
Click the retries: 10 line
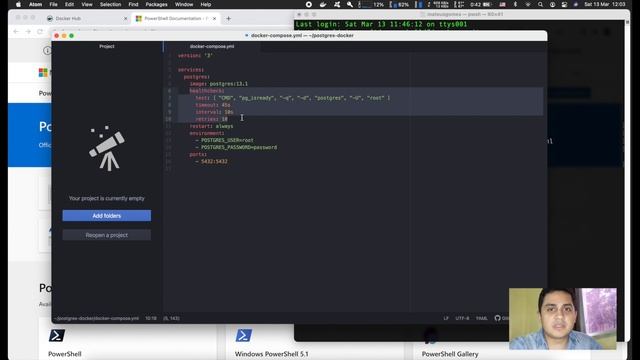tap(211, 119)
